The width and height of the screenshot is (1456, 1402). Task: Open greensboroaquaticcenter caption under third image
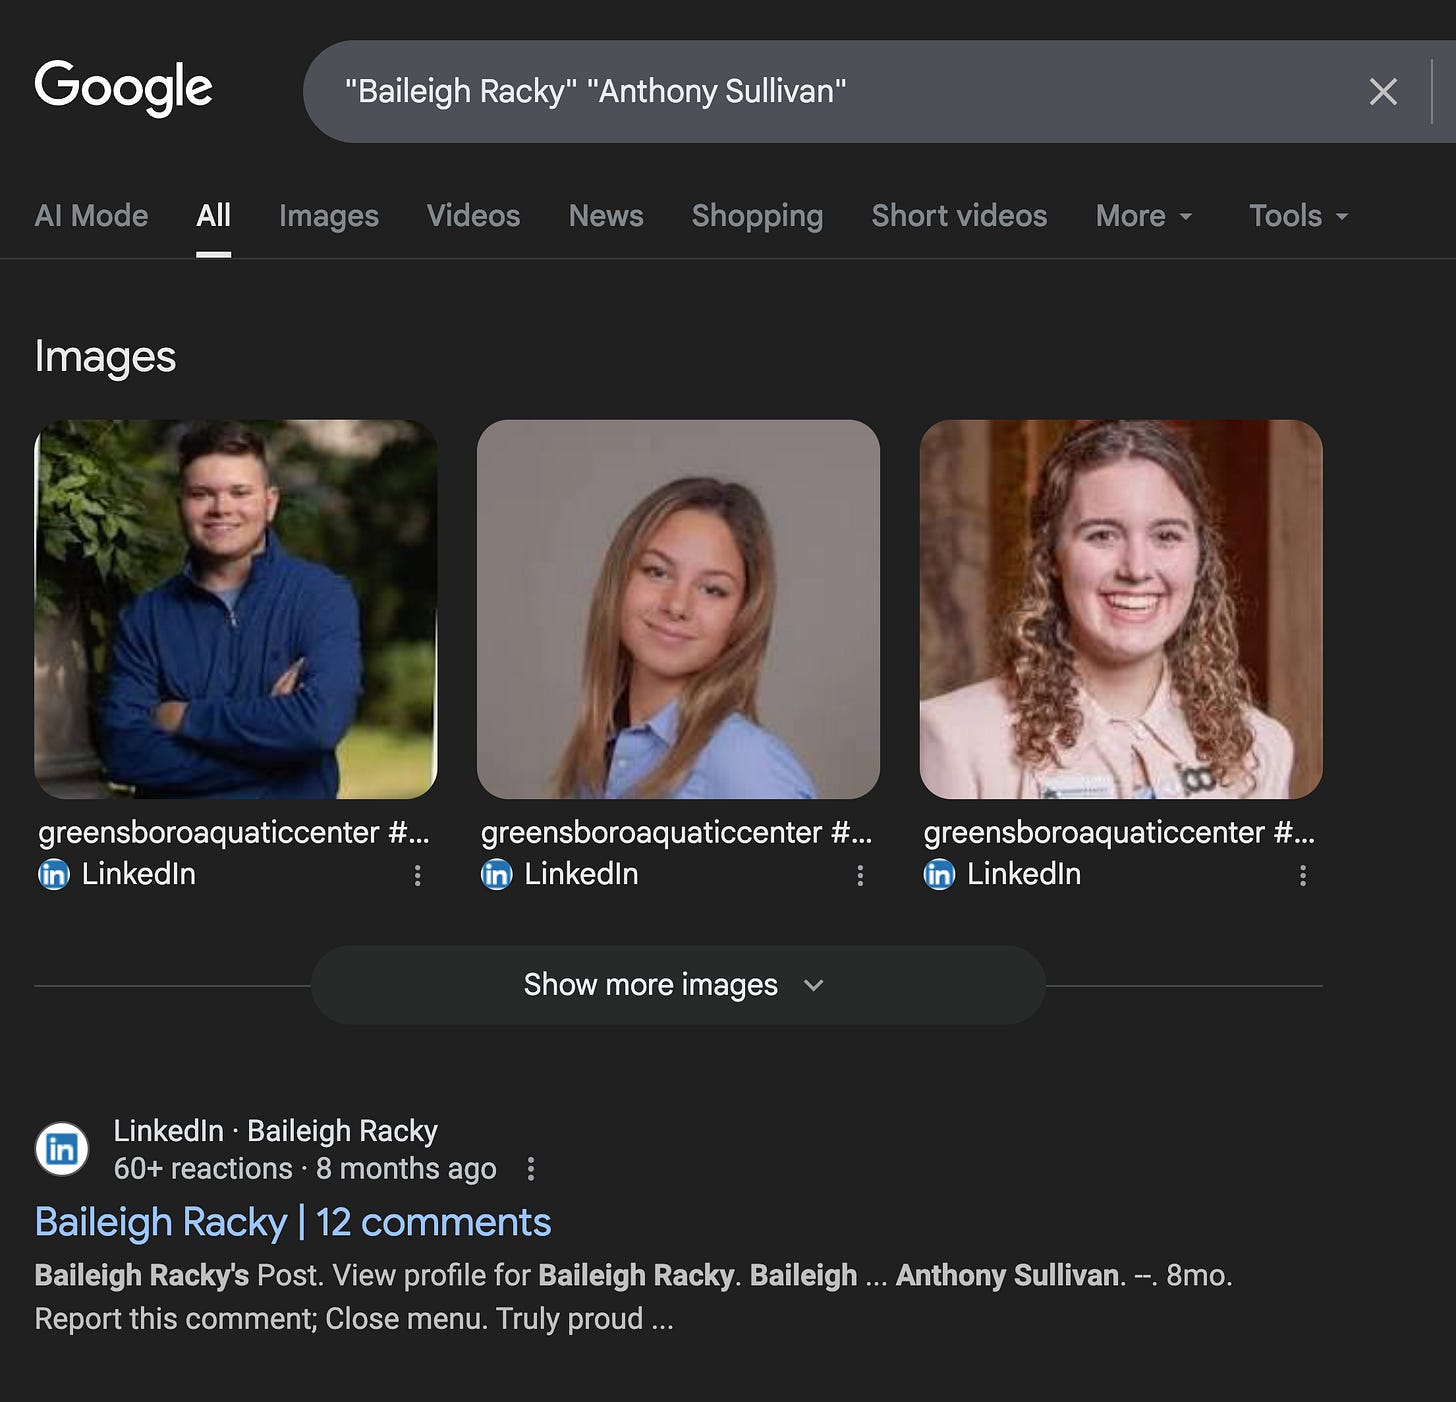click(x=1119, y=832)
